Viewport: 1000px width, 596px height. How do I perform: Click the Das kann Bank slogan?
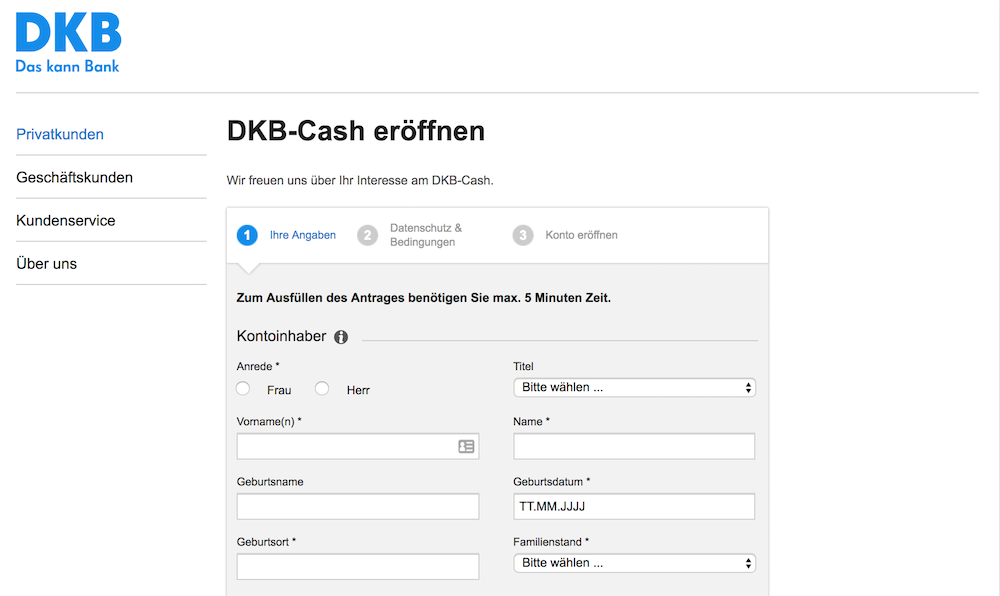(x=68, y=66)
